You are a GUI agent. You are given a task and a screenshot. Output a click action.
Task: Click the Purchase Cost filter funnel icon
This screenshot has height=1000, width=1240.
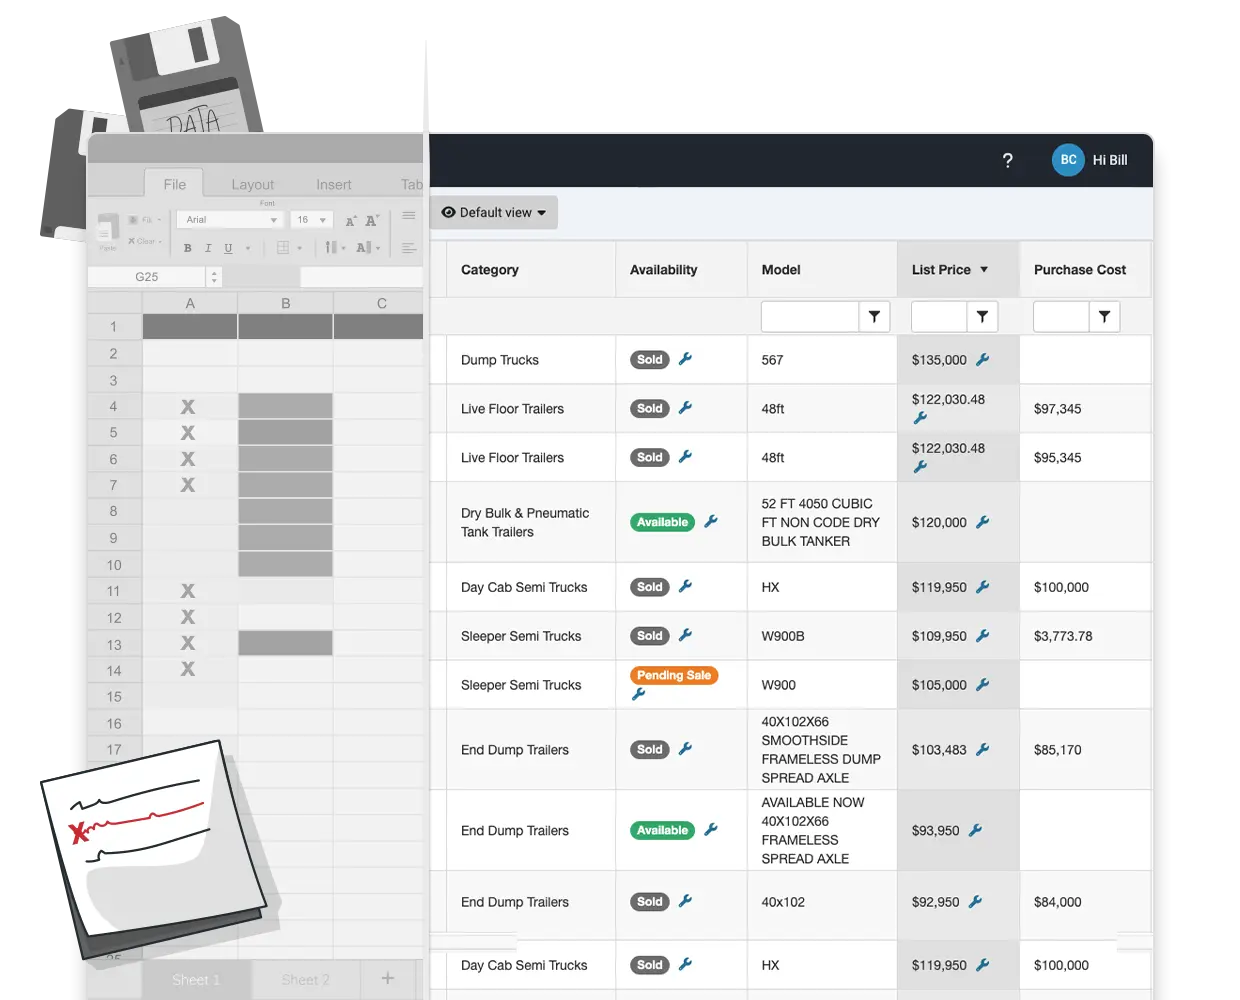pos(1104,317)
